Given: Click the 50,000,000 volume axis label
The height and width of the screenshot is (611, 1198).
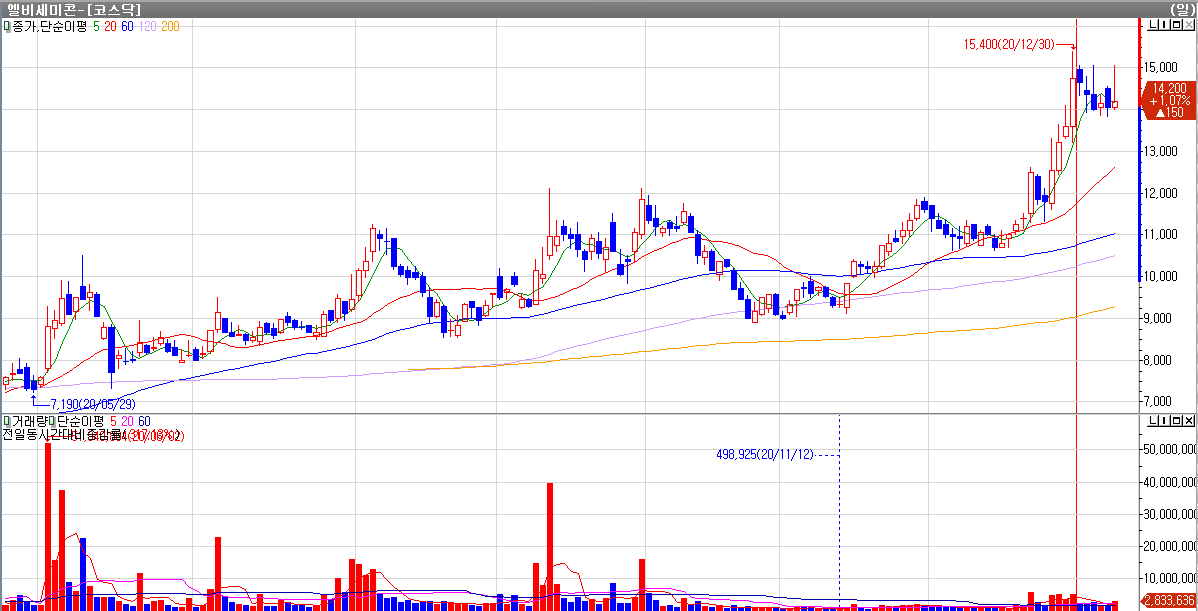Looking at the screenshot, I should pos(1169,449).
